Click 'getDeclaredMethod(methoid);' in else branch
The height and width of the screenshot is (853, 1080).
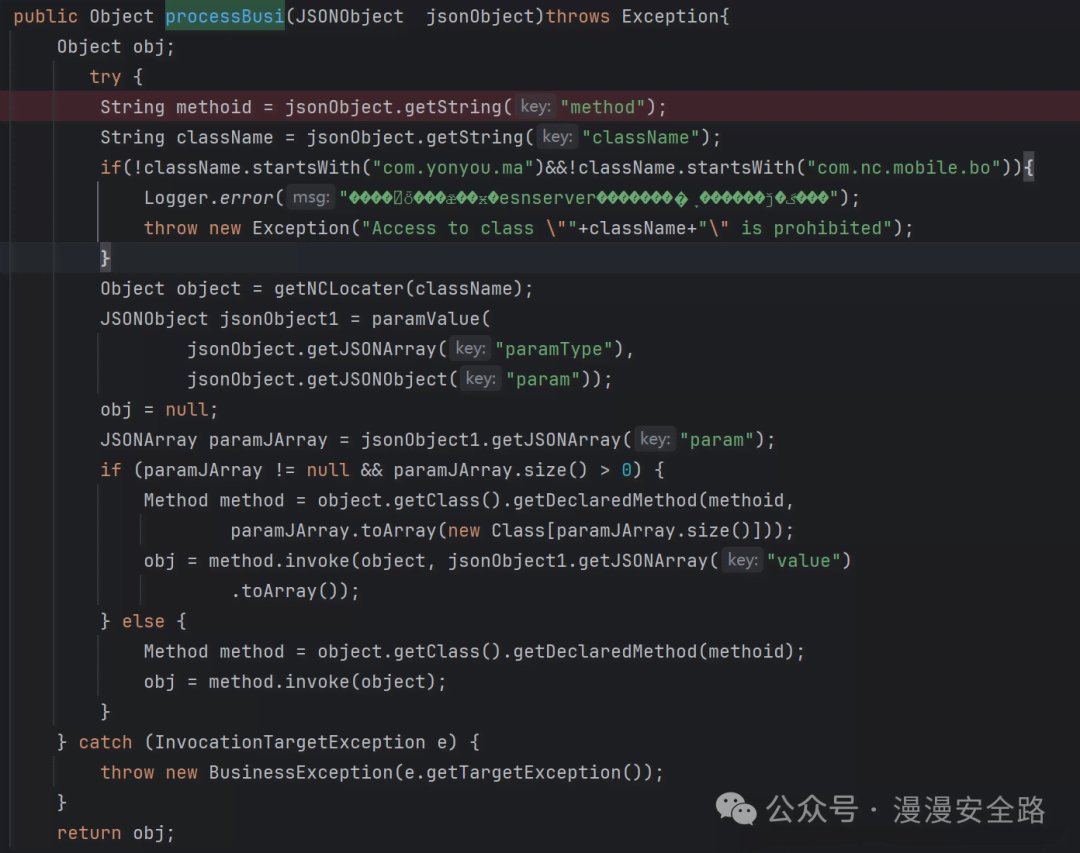point(659,653)
